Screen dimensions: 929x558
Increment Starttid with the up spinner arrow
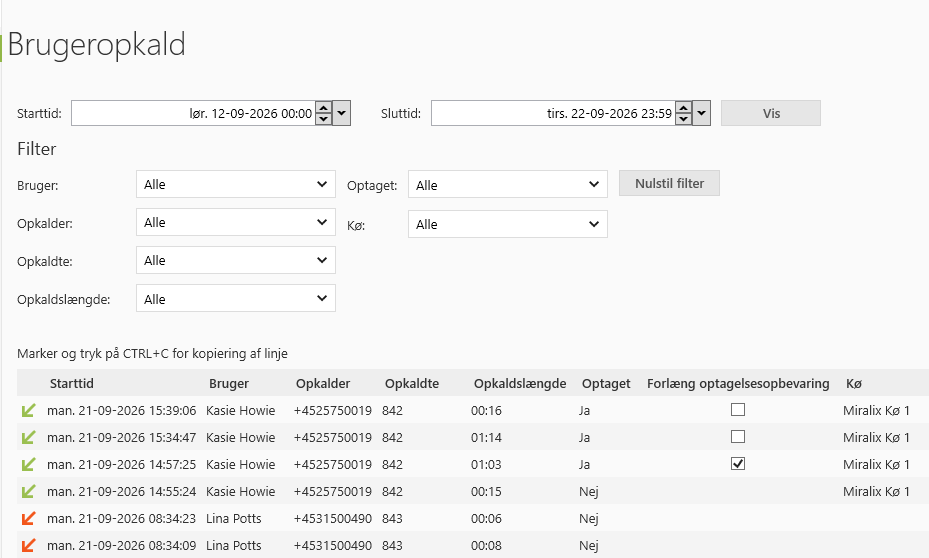point(323,108)
